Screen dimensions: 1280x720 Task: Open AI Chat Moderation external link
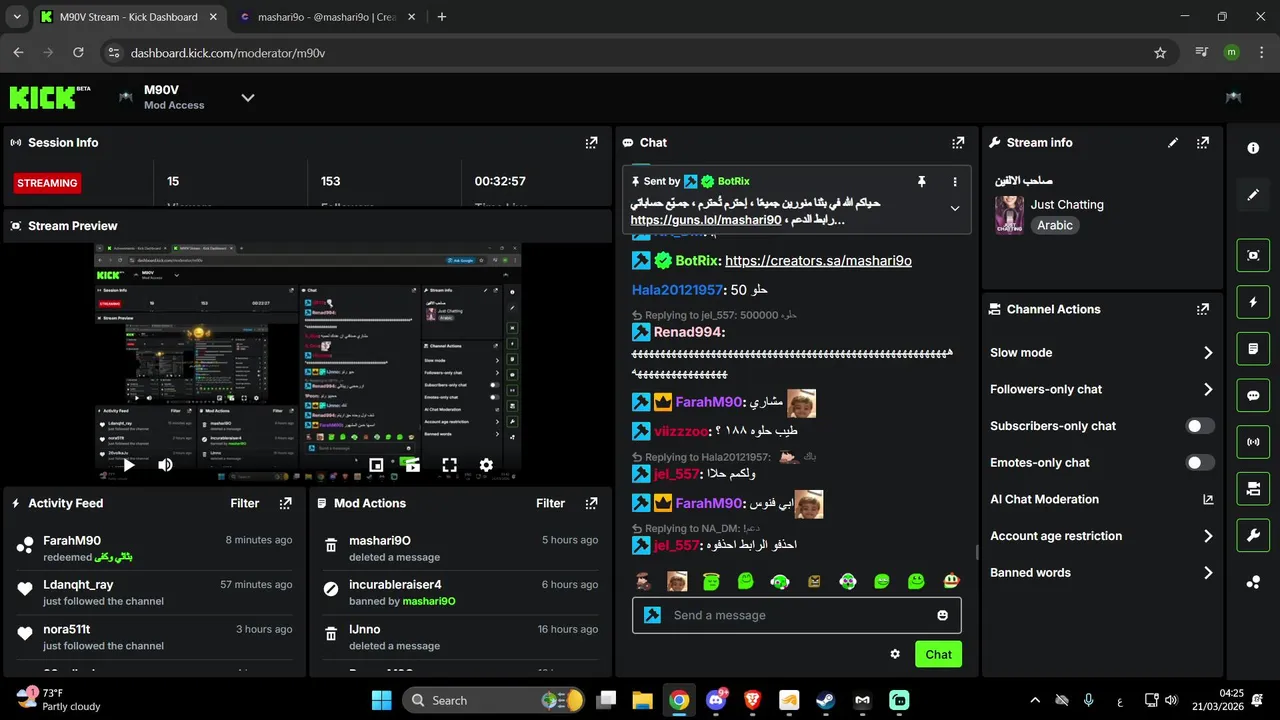[x=1208, y=500]
